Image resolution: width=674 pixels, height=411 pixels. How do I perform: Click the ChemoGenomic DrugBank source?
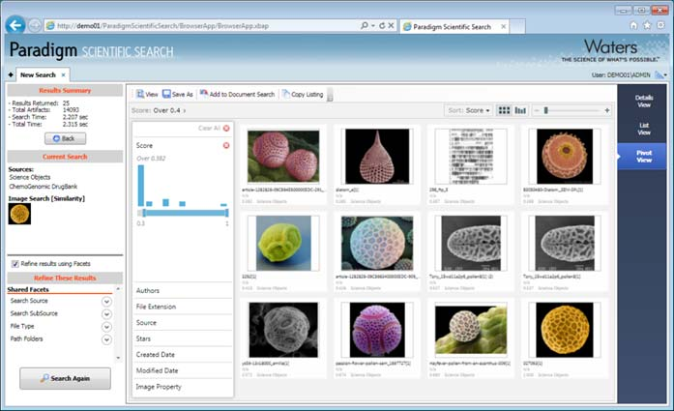(43, 187)
